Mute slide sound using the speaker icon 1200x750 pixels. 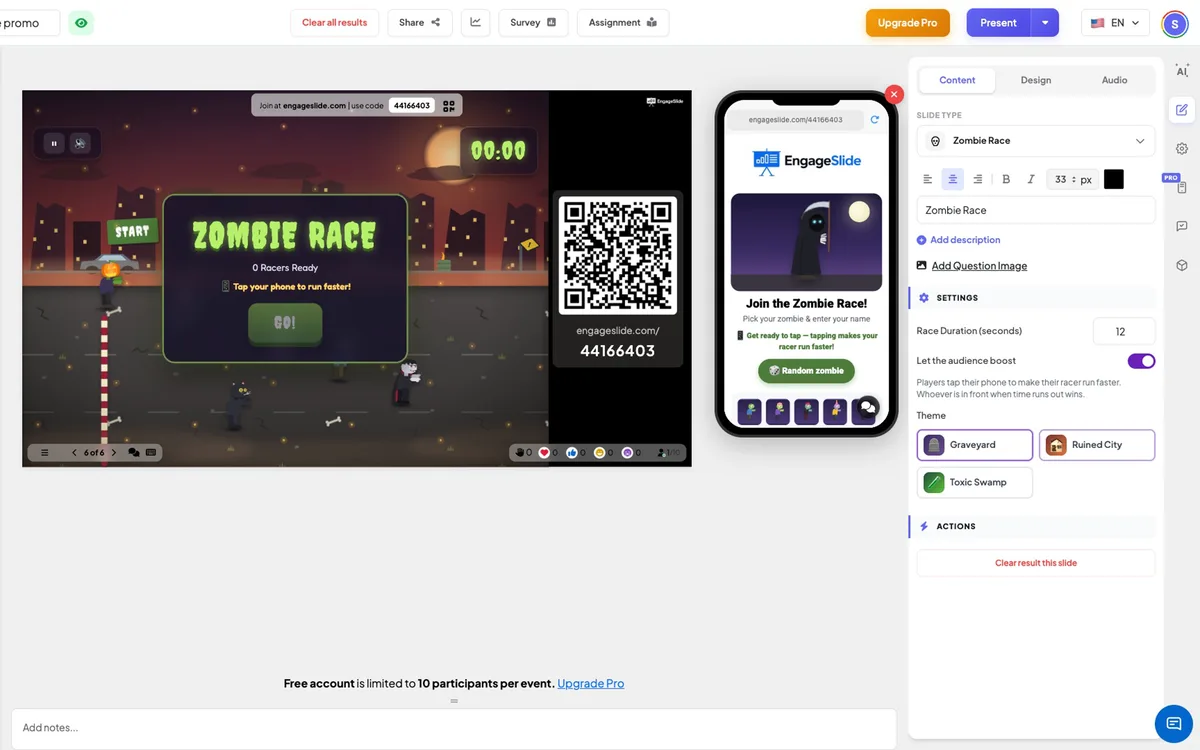pos(80,144)
